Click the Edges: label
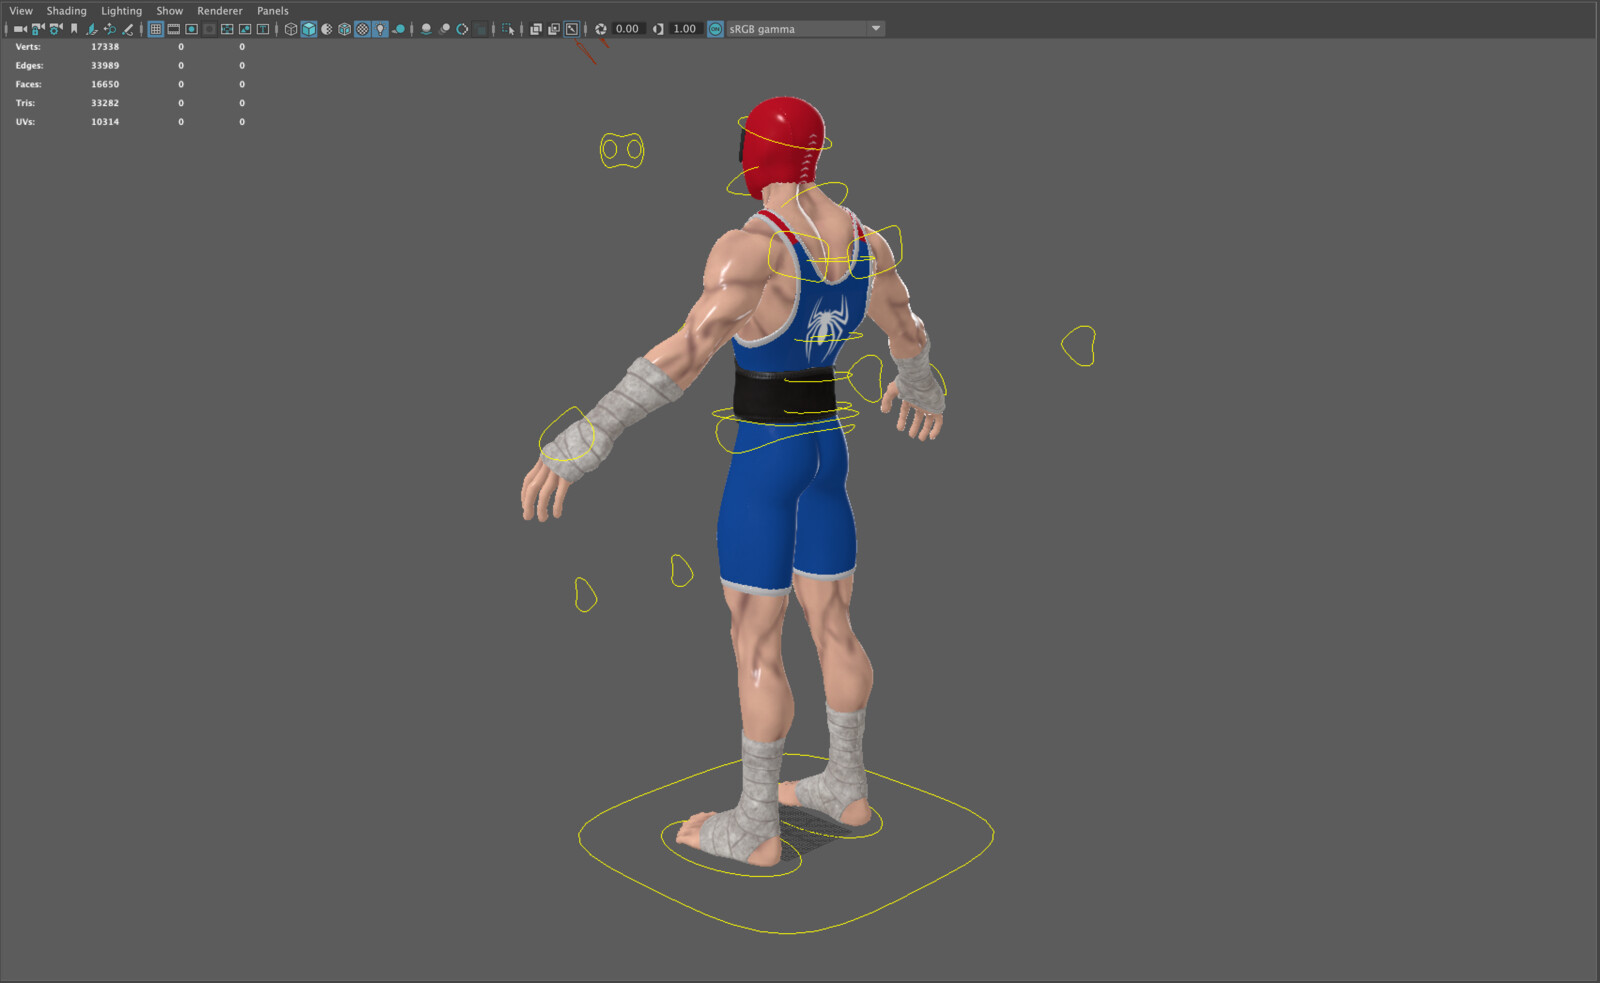Viewport: 1600px width, 983px height. click(x=29, y=66)
